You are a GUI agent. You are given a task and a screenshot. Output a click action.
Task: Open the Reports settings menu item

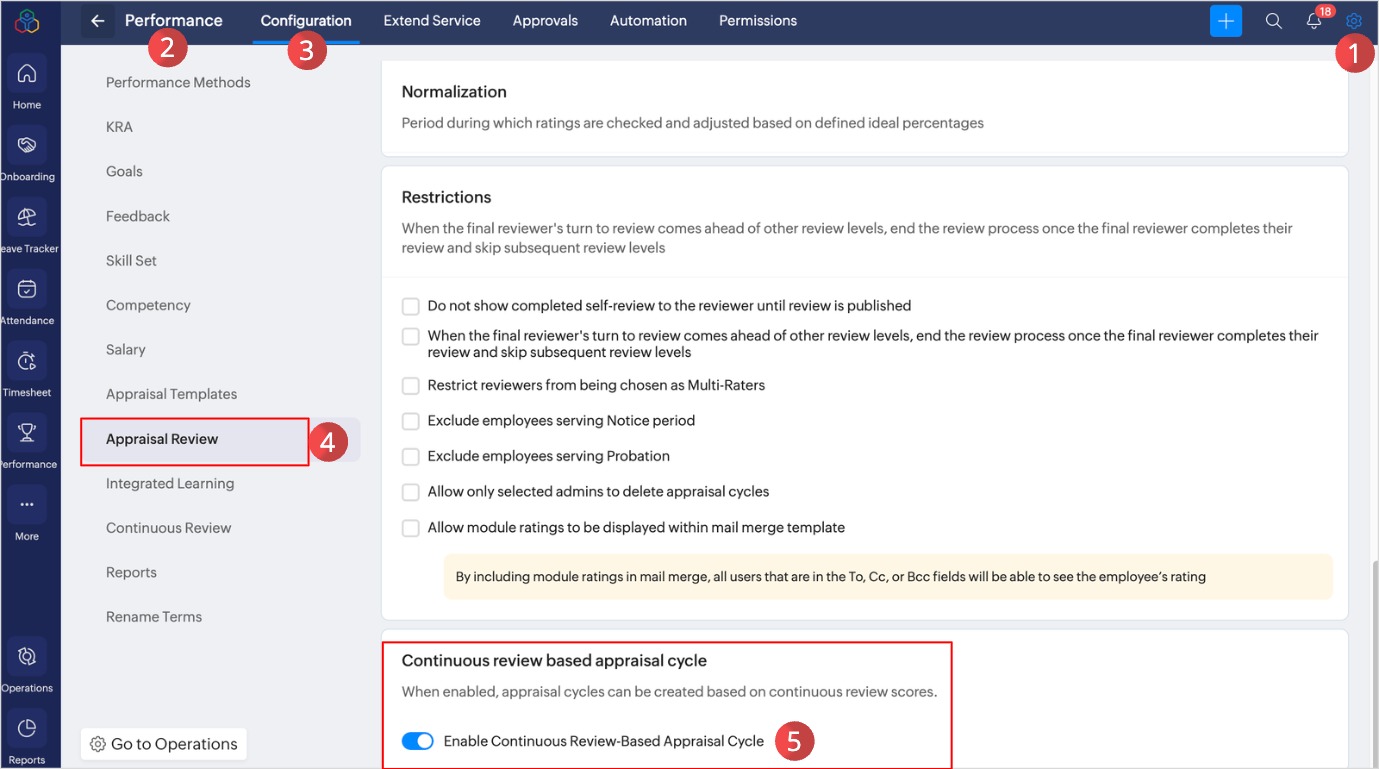131,573
